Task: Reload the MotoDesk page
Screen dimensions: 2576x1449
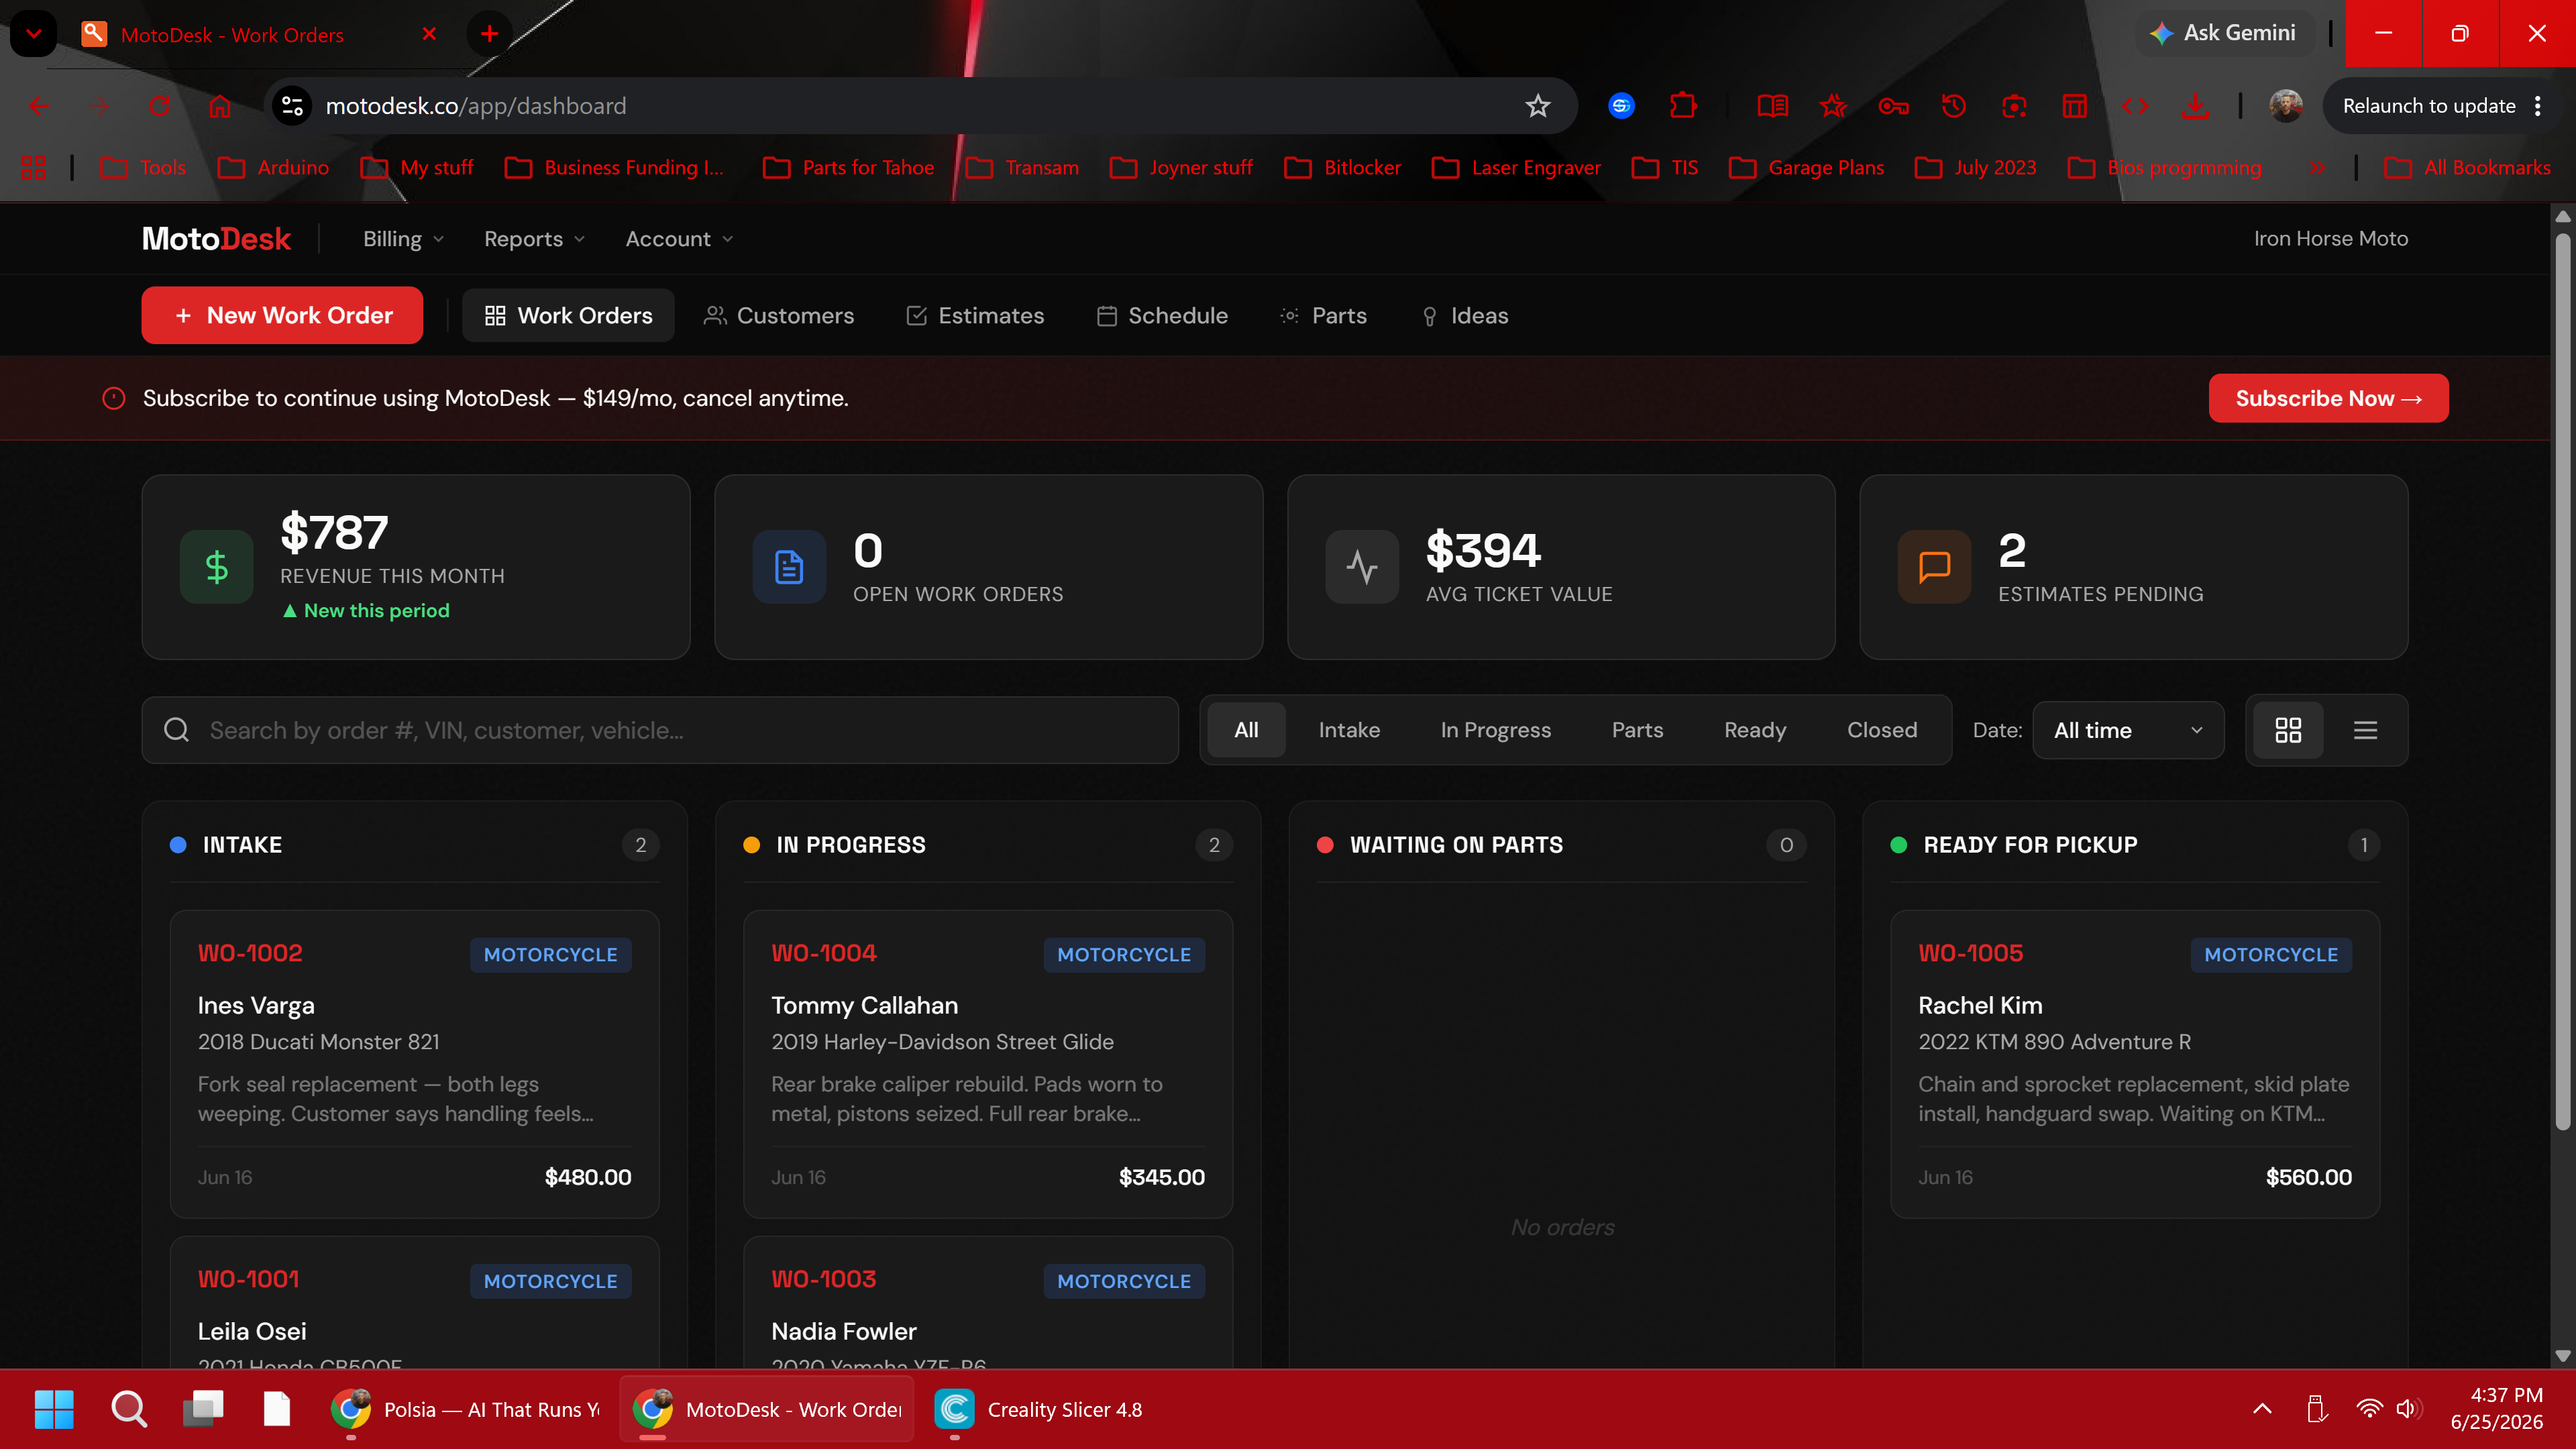Action: pos(159,106)
